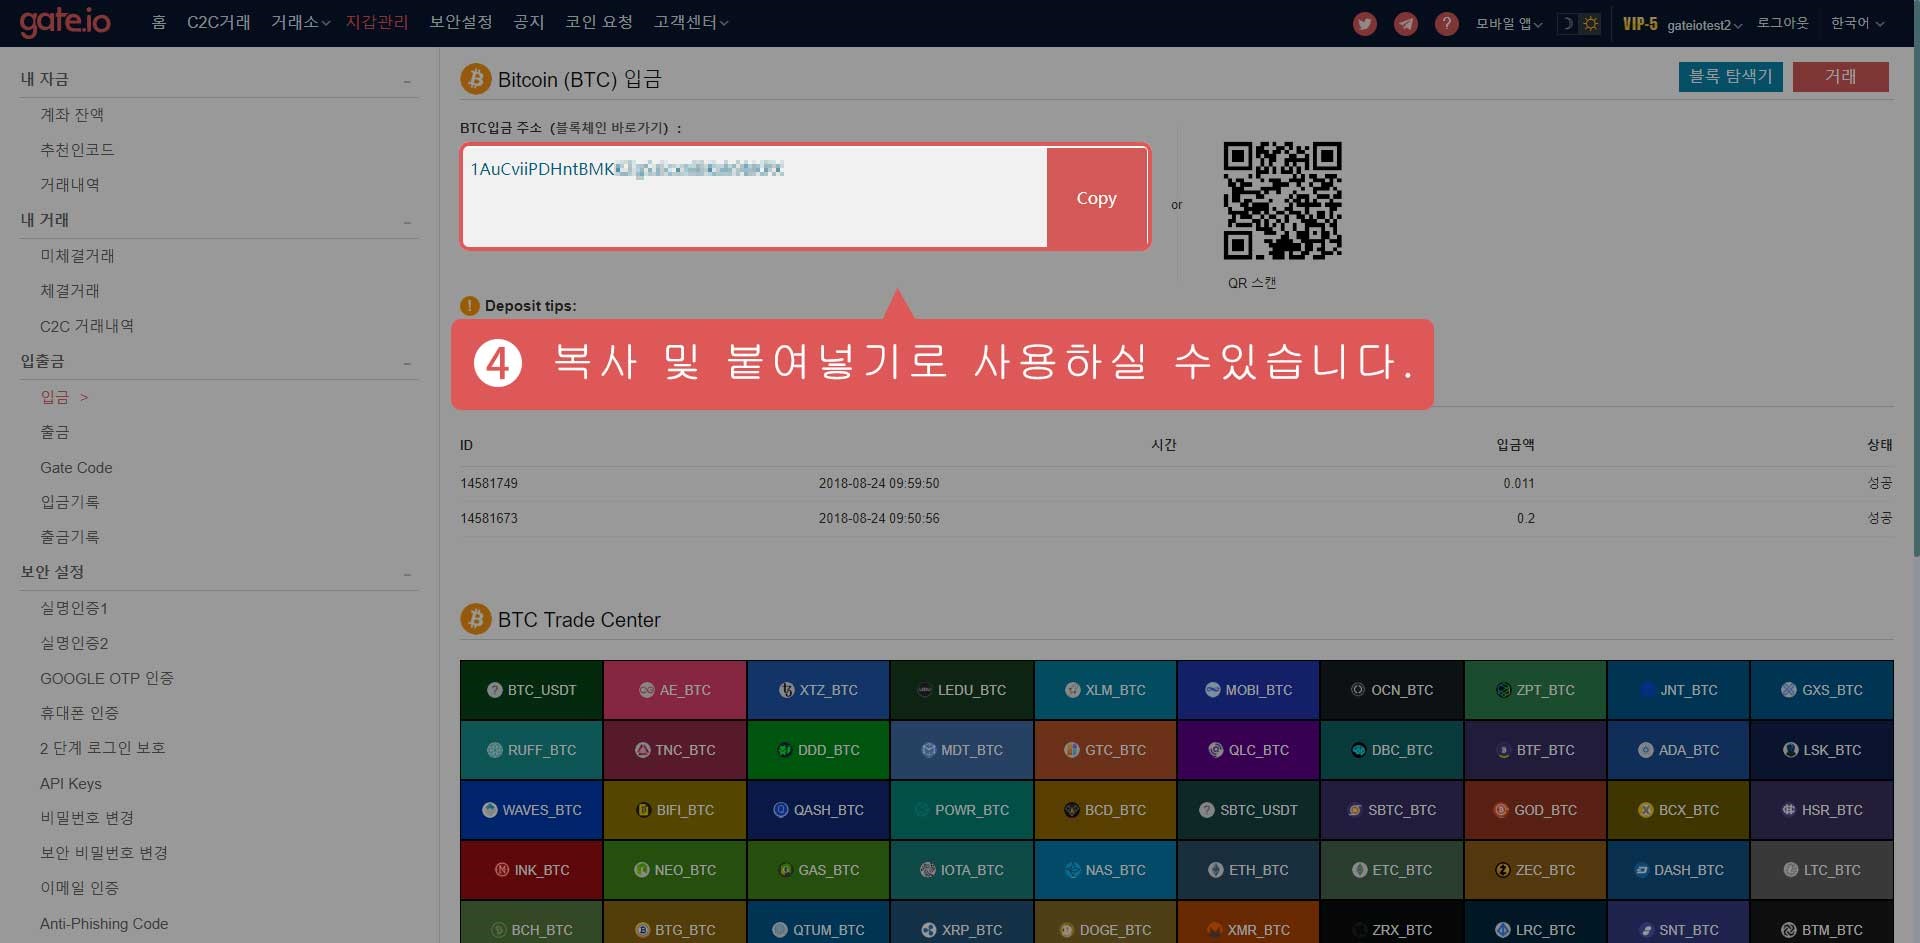Click the VIP-5 badge
The width and height of the screenshot is (1920, 943).
click(1640, 24)
